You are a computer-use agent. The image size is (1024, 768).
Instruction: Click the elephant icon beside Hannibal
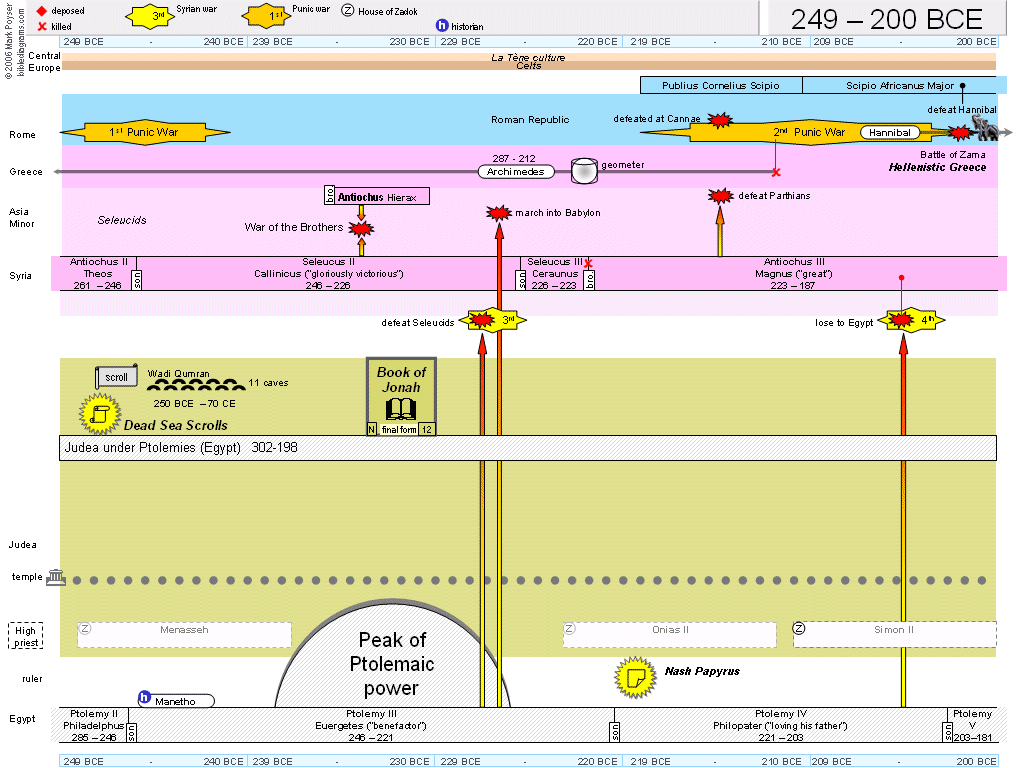pyautogui.click(x=984, y=129)
